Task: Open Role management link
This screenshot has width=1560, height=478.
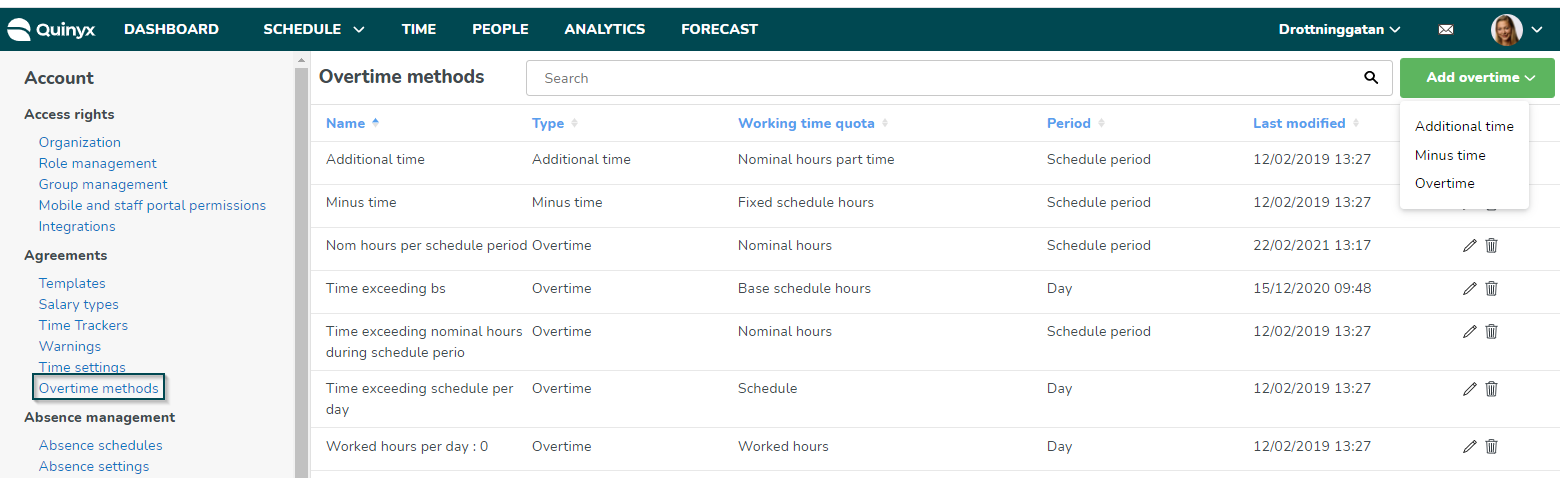Action: click(98, 163)
